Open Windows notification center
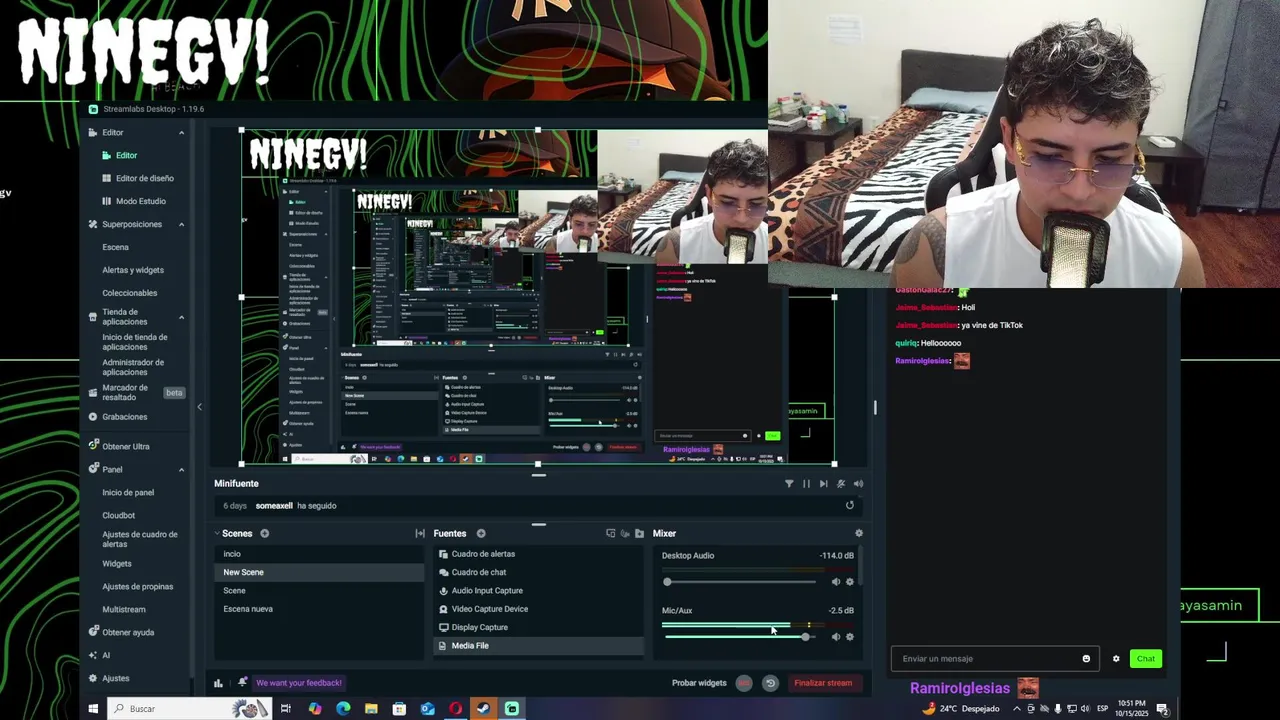Viewport: 1280px width, 720px height. click(1163, 709)
